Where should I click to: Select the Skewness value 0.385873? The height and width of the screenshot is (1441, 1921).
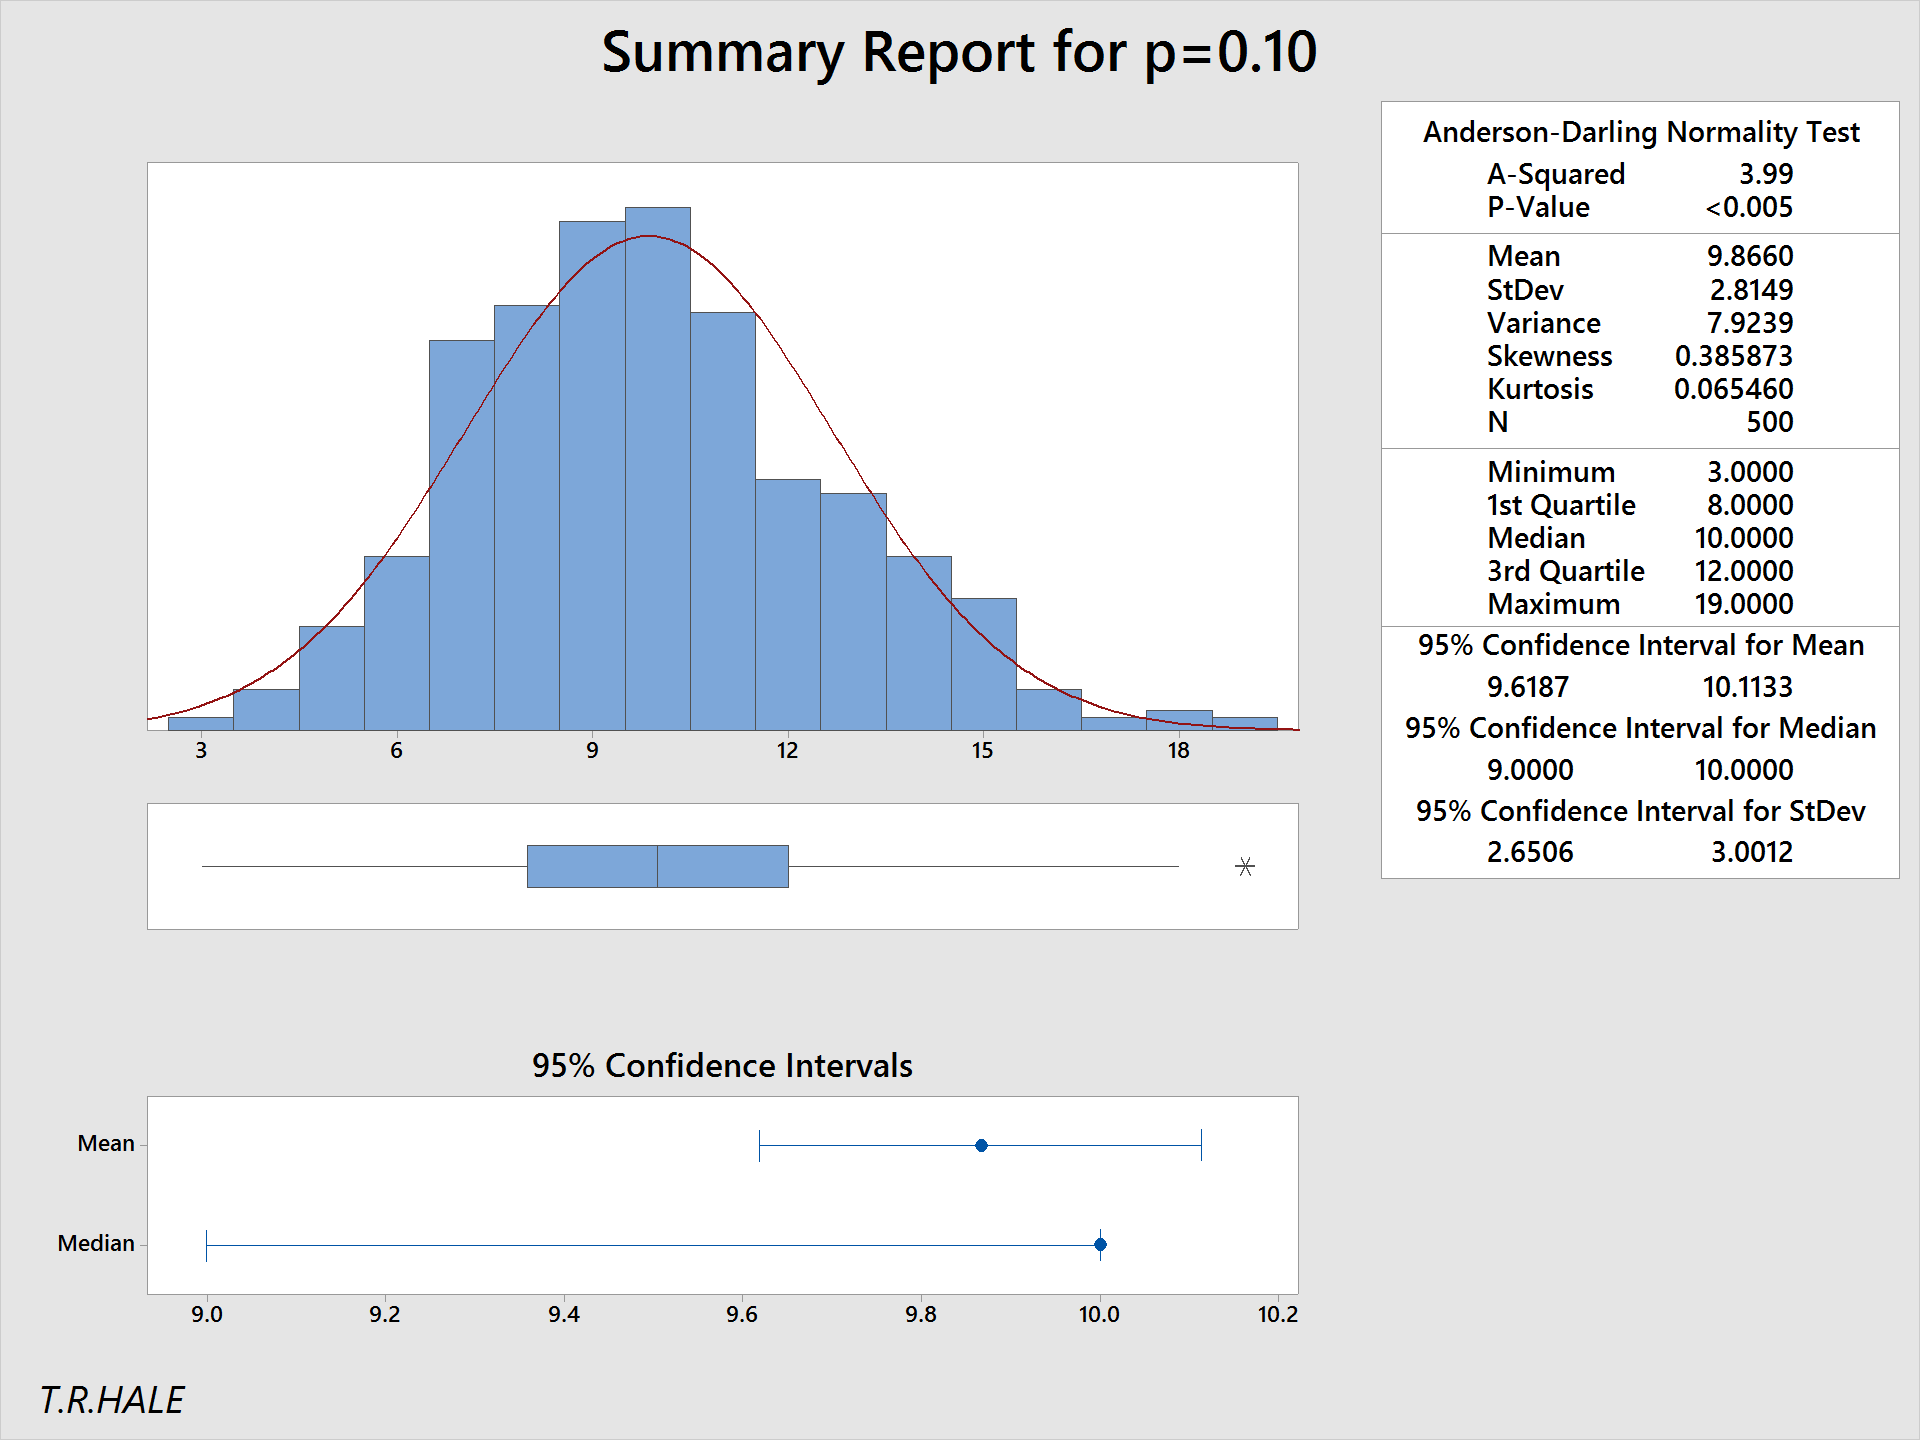1733,356
